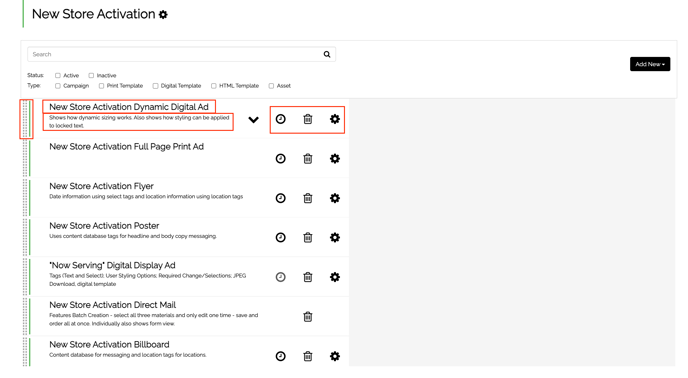Click Flyer description about date information tags
The image size is (688, 378).
pos(146,197)
